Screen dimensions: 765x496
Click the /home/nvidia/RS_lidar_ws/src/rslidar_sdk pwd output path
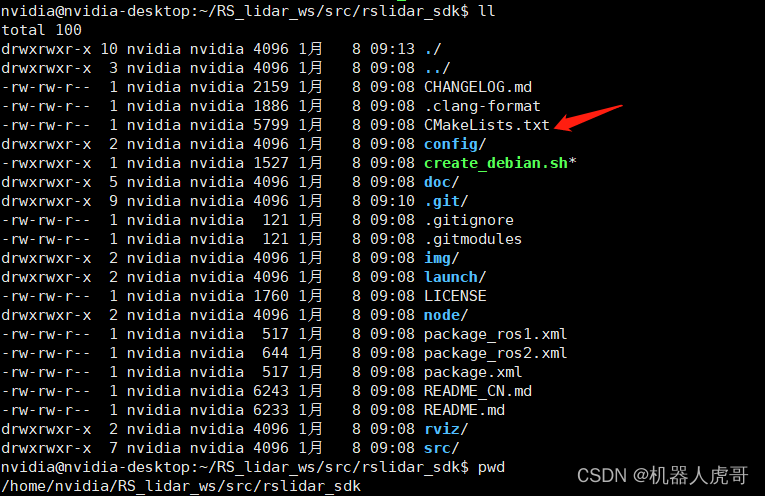(x=181, y=486)
